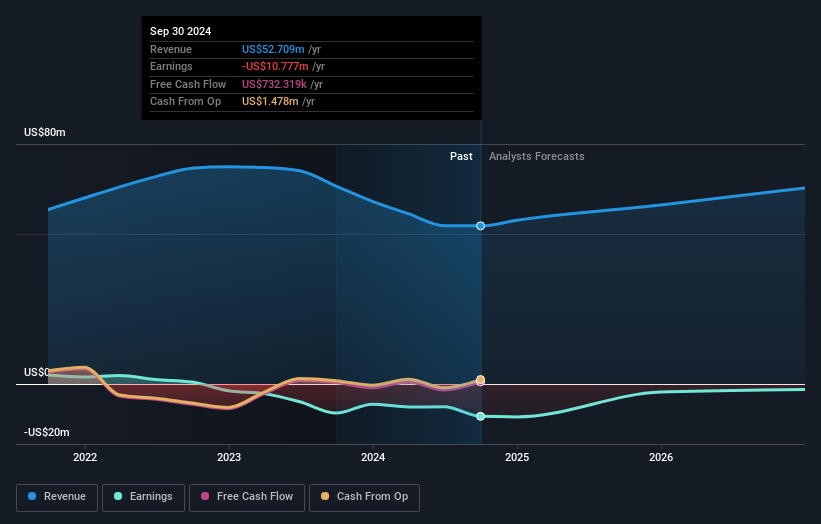This screenshot has width=821, height=524.
Task: Toggle the Cash From Op legend button
Action: click(x=364, y=497)
